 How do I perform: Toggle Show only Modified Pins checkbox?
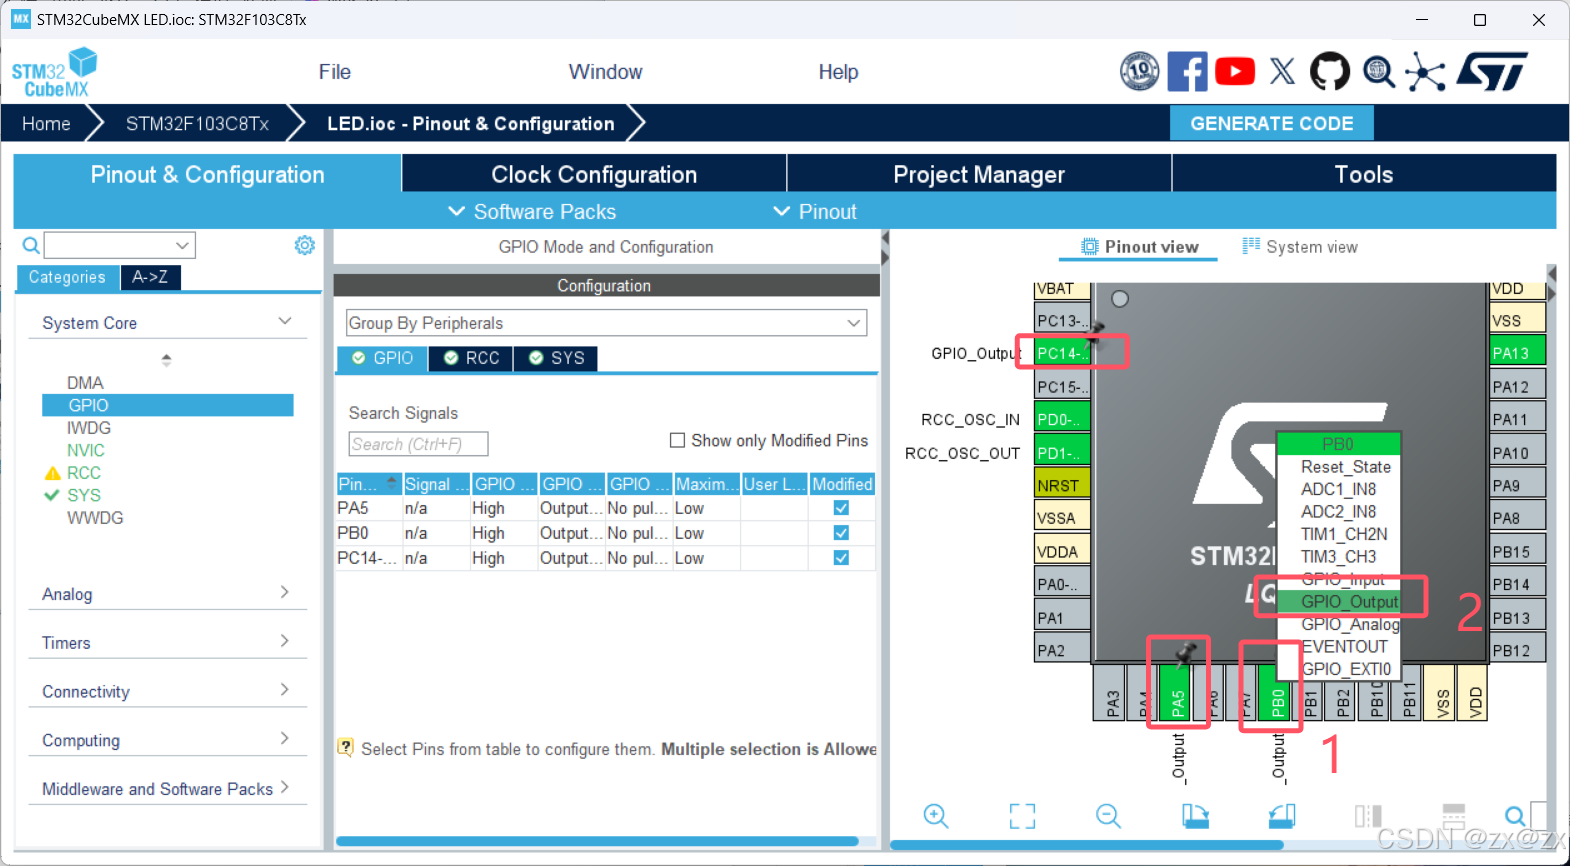677,440
